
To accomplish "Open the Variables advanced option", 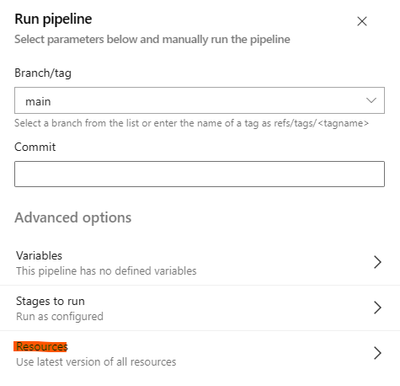I will (200, 263).
